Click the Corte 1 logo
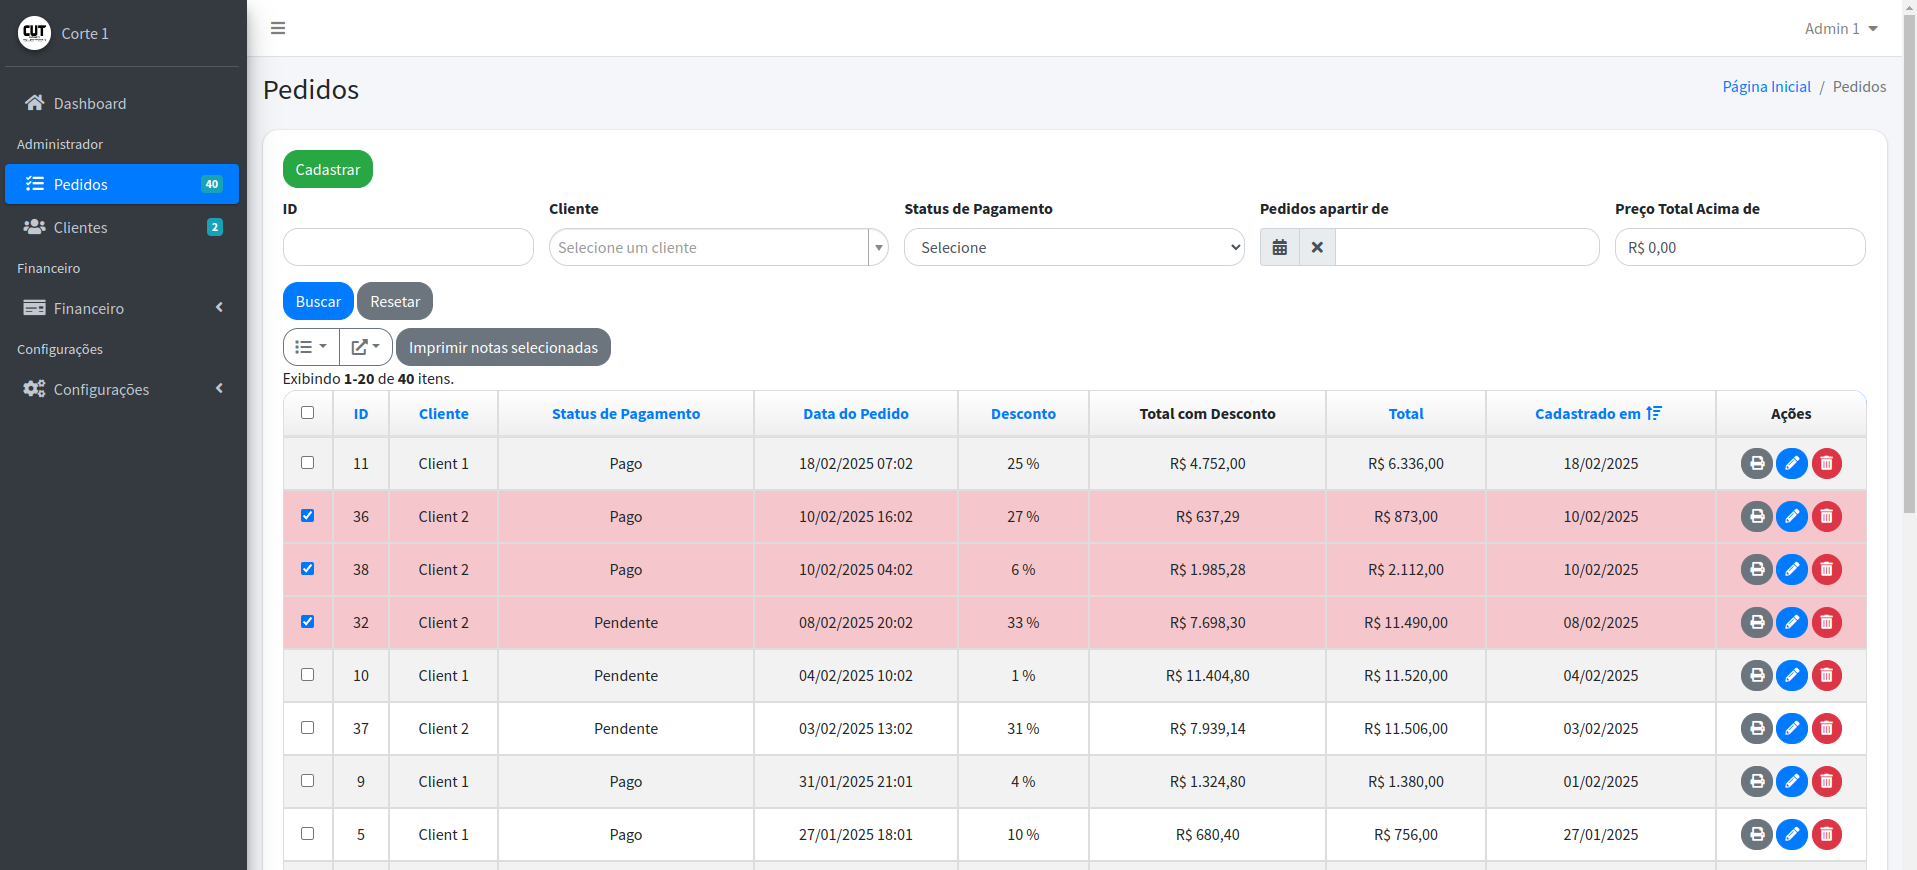Viewport: 1917px width, 870px height. [35, 33]
